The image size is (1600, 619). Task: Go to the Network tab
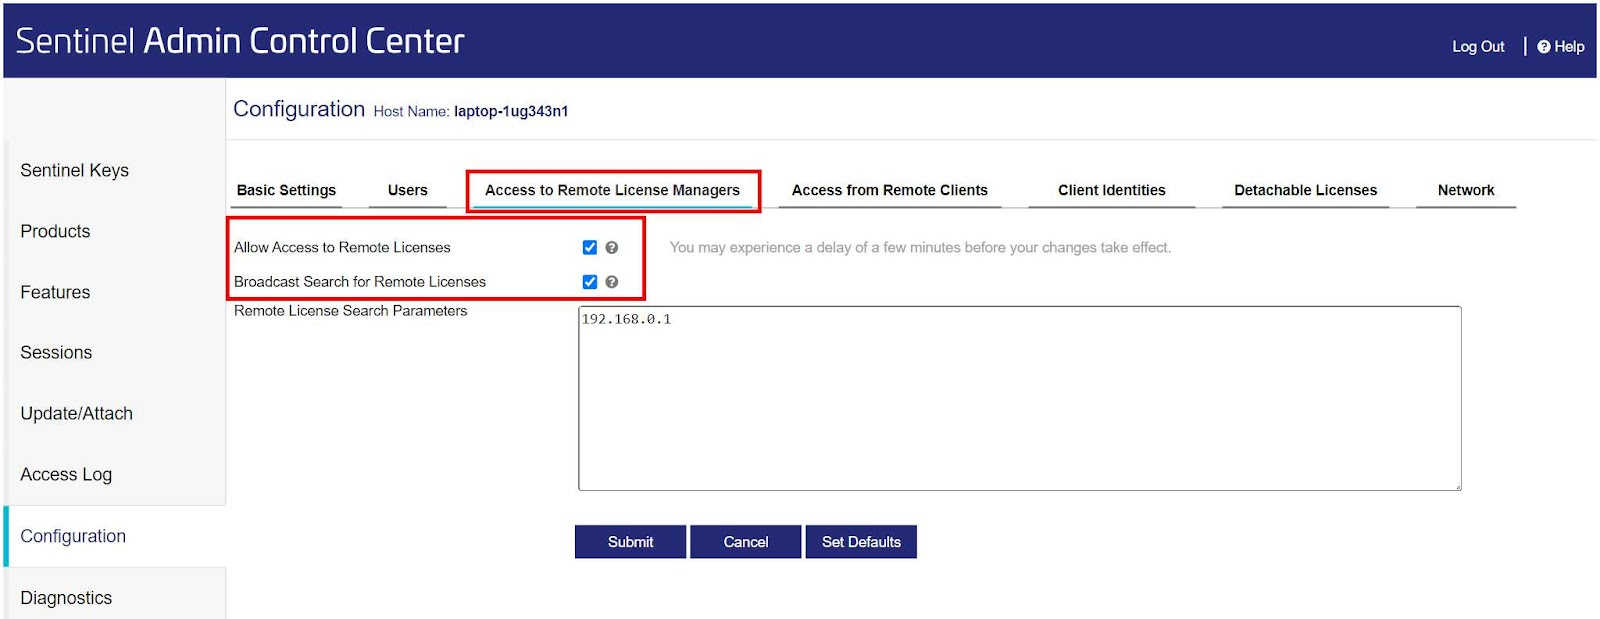(1466, 190)
